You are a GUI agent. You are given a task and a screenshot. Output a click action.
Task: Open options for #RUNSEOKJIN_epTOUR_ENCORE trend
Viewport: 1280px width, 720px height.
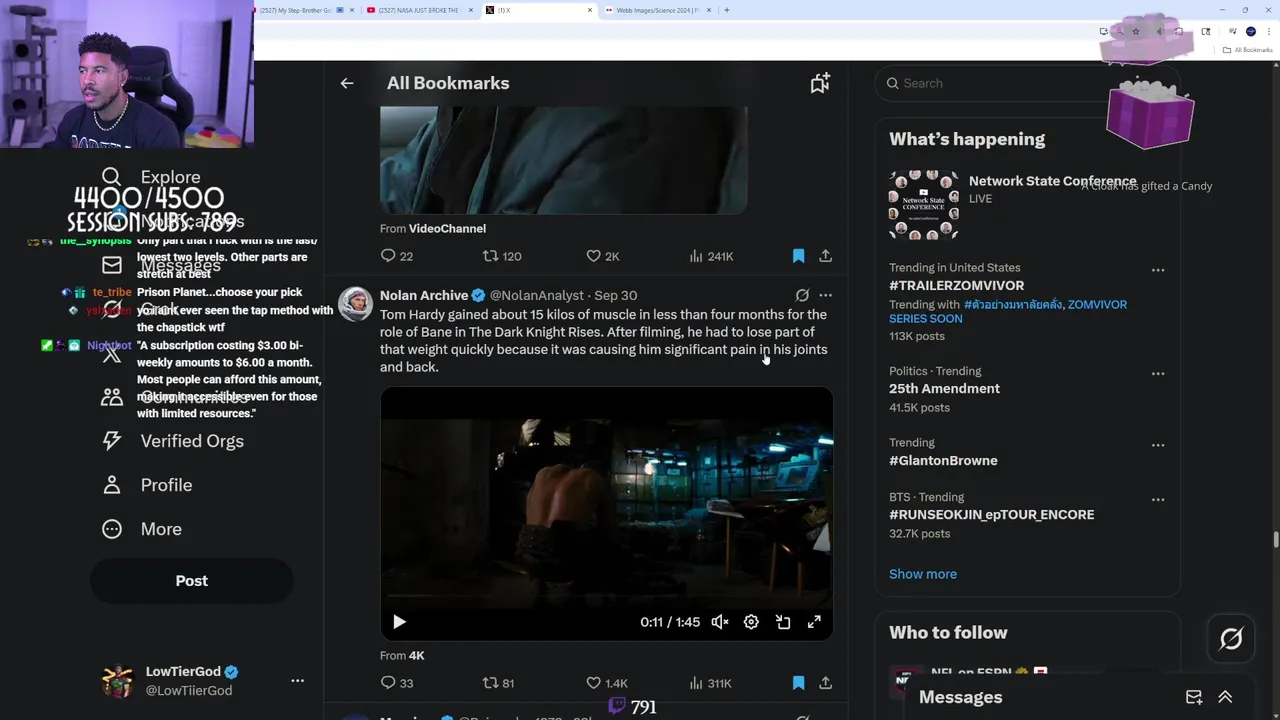tap(1158, 499)
